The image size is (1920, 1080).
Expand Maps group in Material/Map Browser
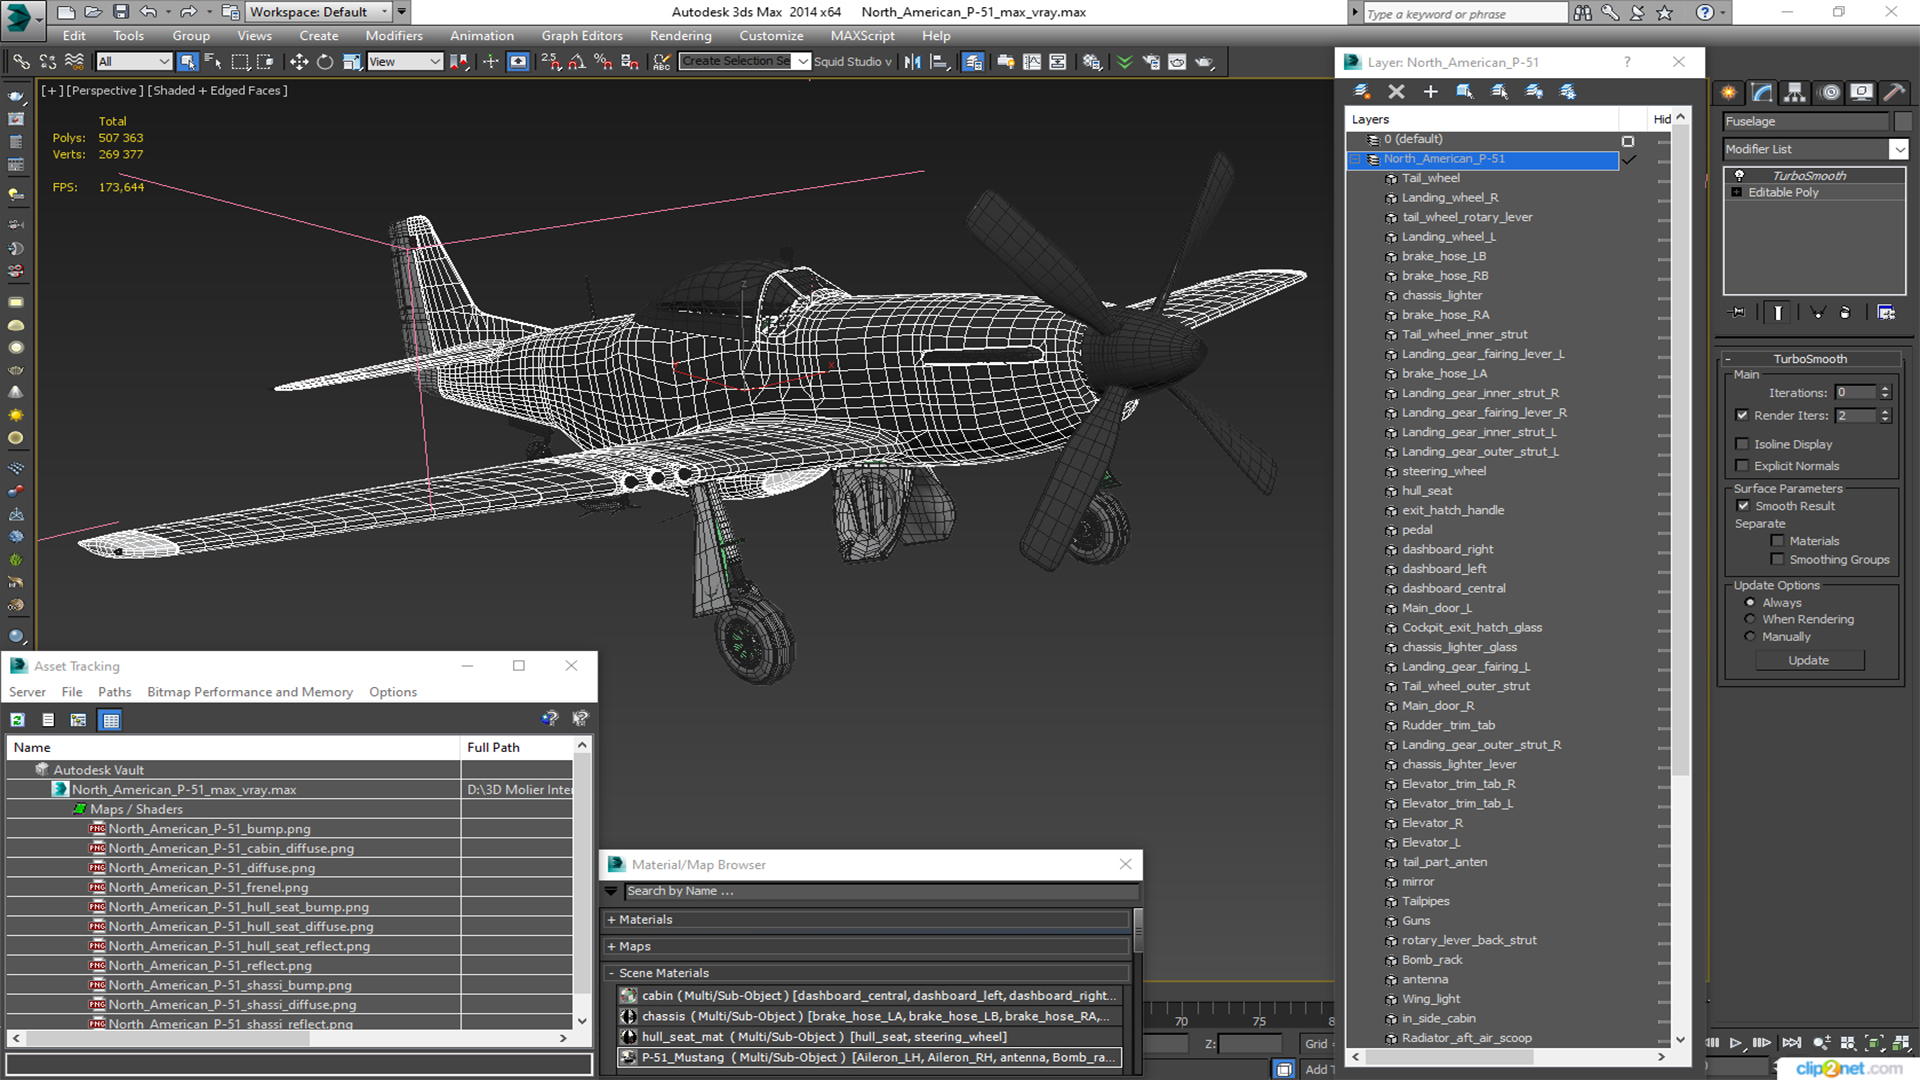coord(611,947)
